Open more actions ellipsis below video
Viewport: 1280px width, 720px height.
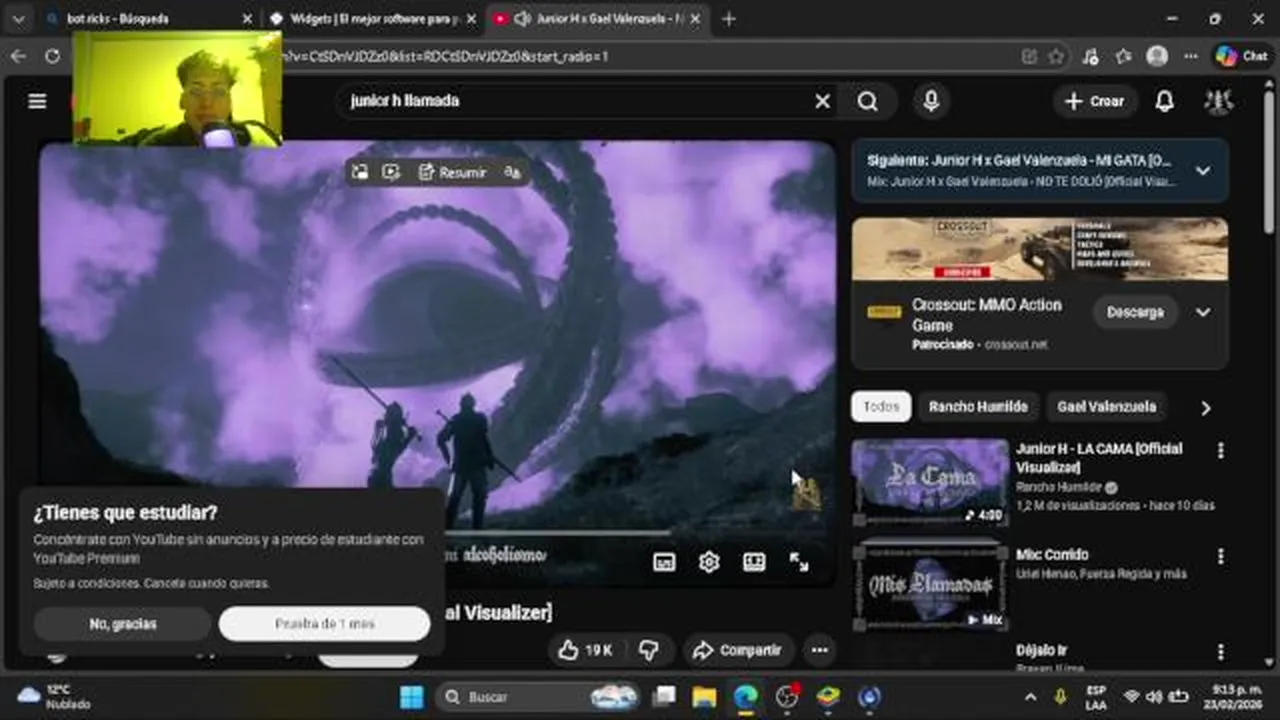819,651
